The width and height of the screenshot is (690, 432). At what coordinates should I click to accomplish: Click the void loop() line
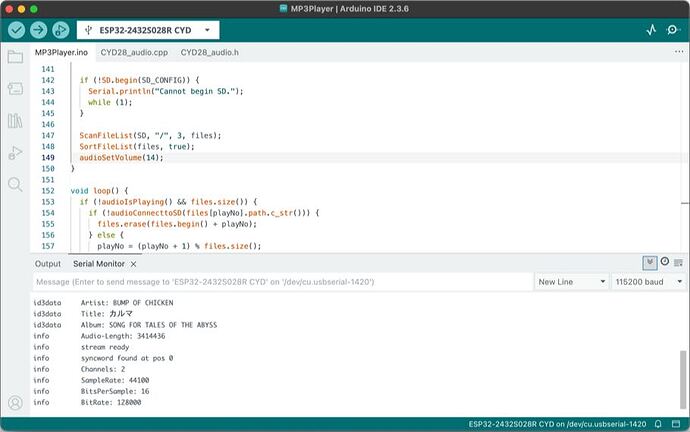(99, 191)
